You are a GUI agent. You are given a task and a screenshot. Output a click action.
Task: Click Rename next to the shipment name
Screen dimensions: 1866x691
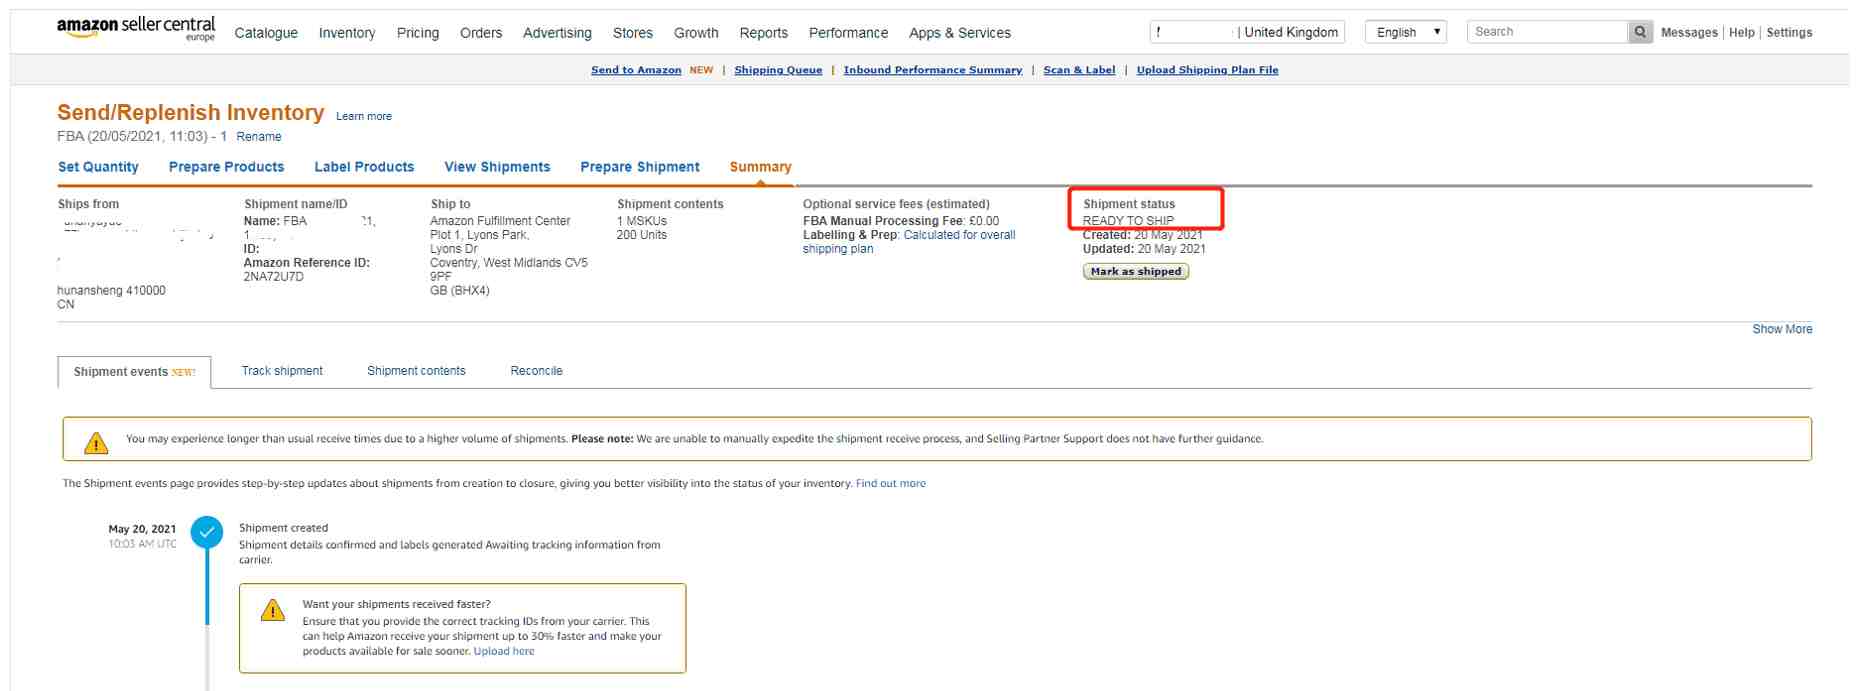click(x=259, y=137)
